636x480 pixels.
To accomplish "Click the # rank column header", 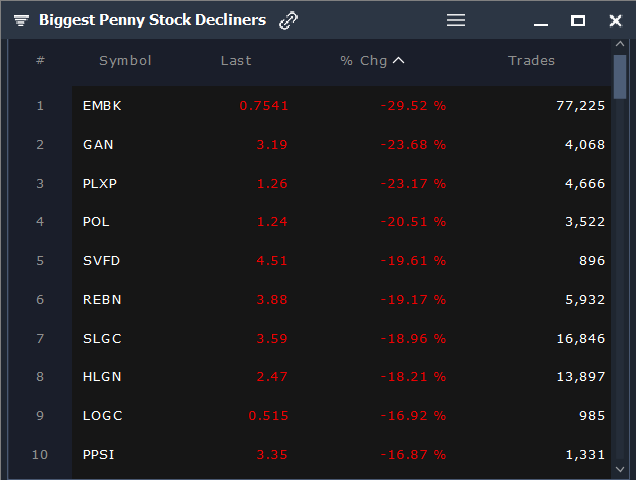I will (40, 61).
